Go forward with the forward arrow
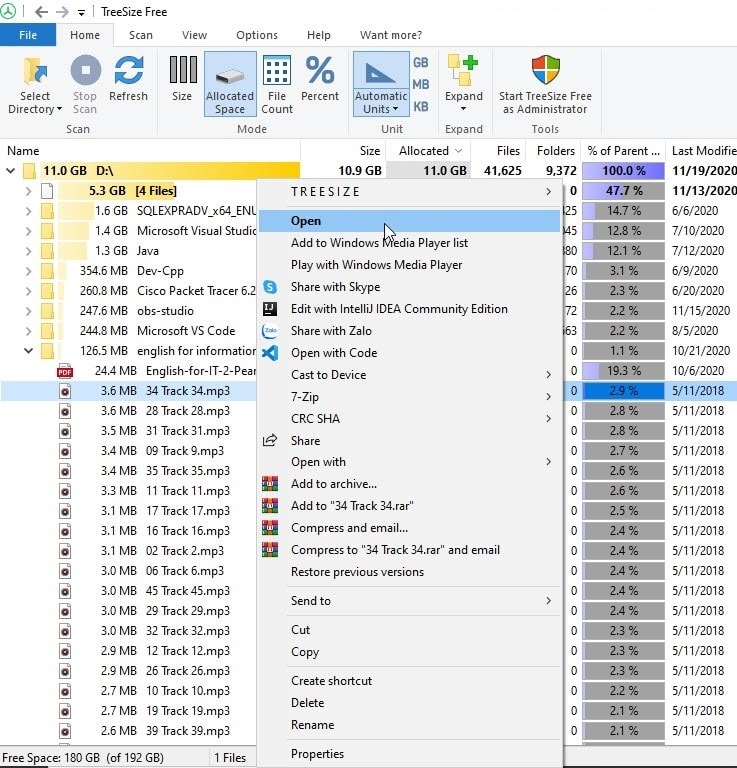This screenshot has width=737, height=768. (62, 12)
